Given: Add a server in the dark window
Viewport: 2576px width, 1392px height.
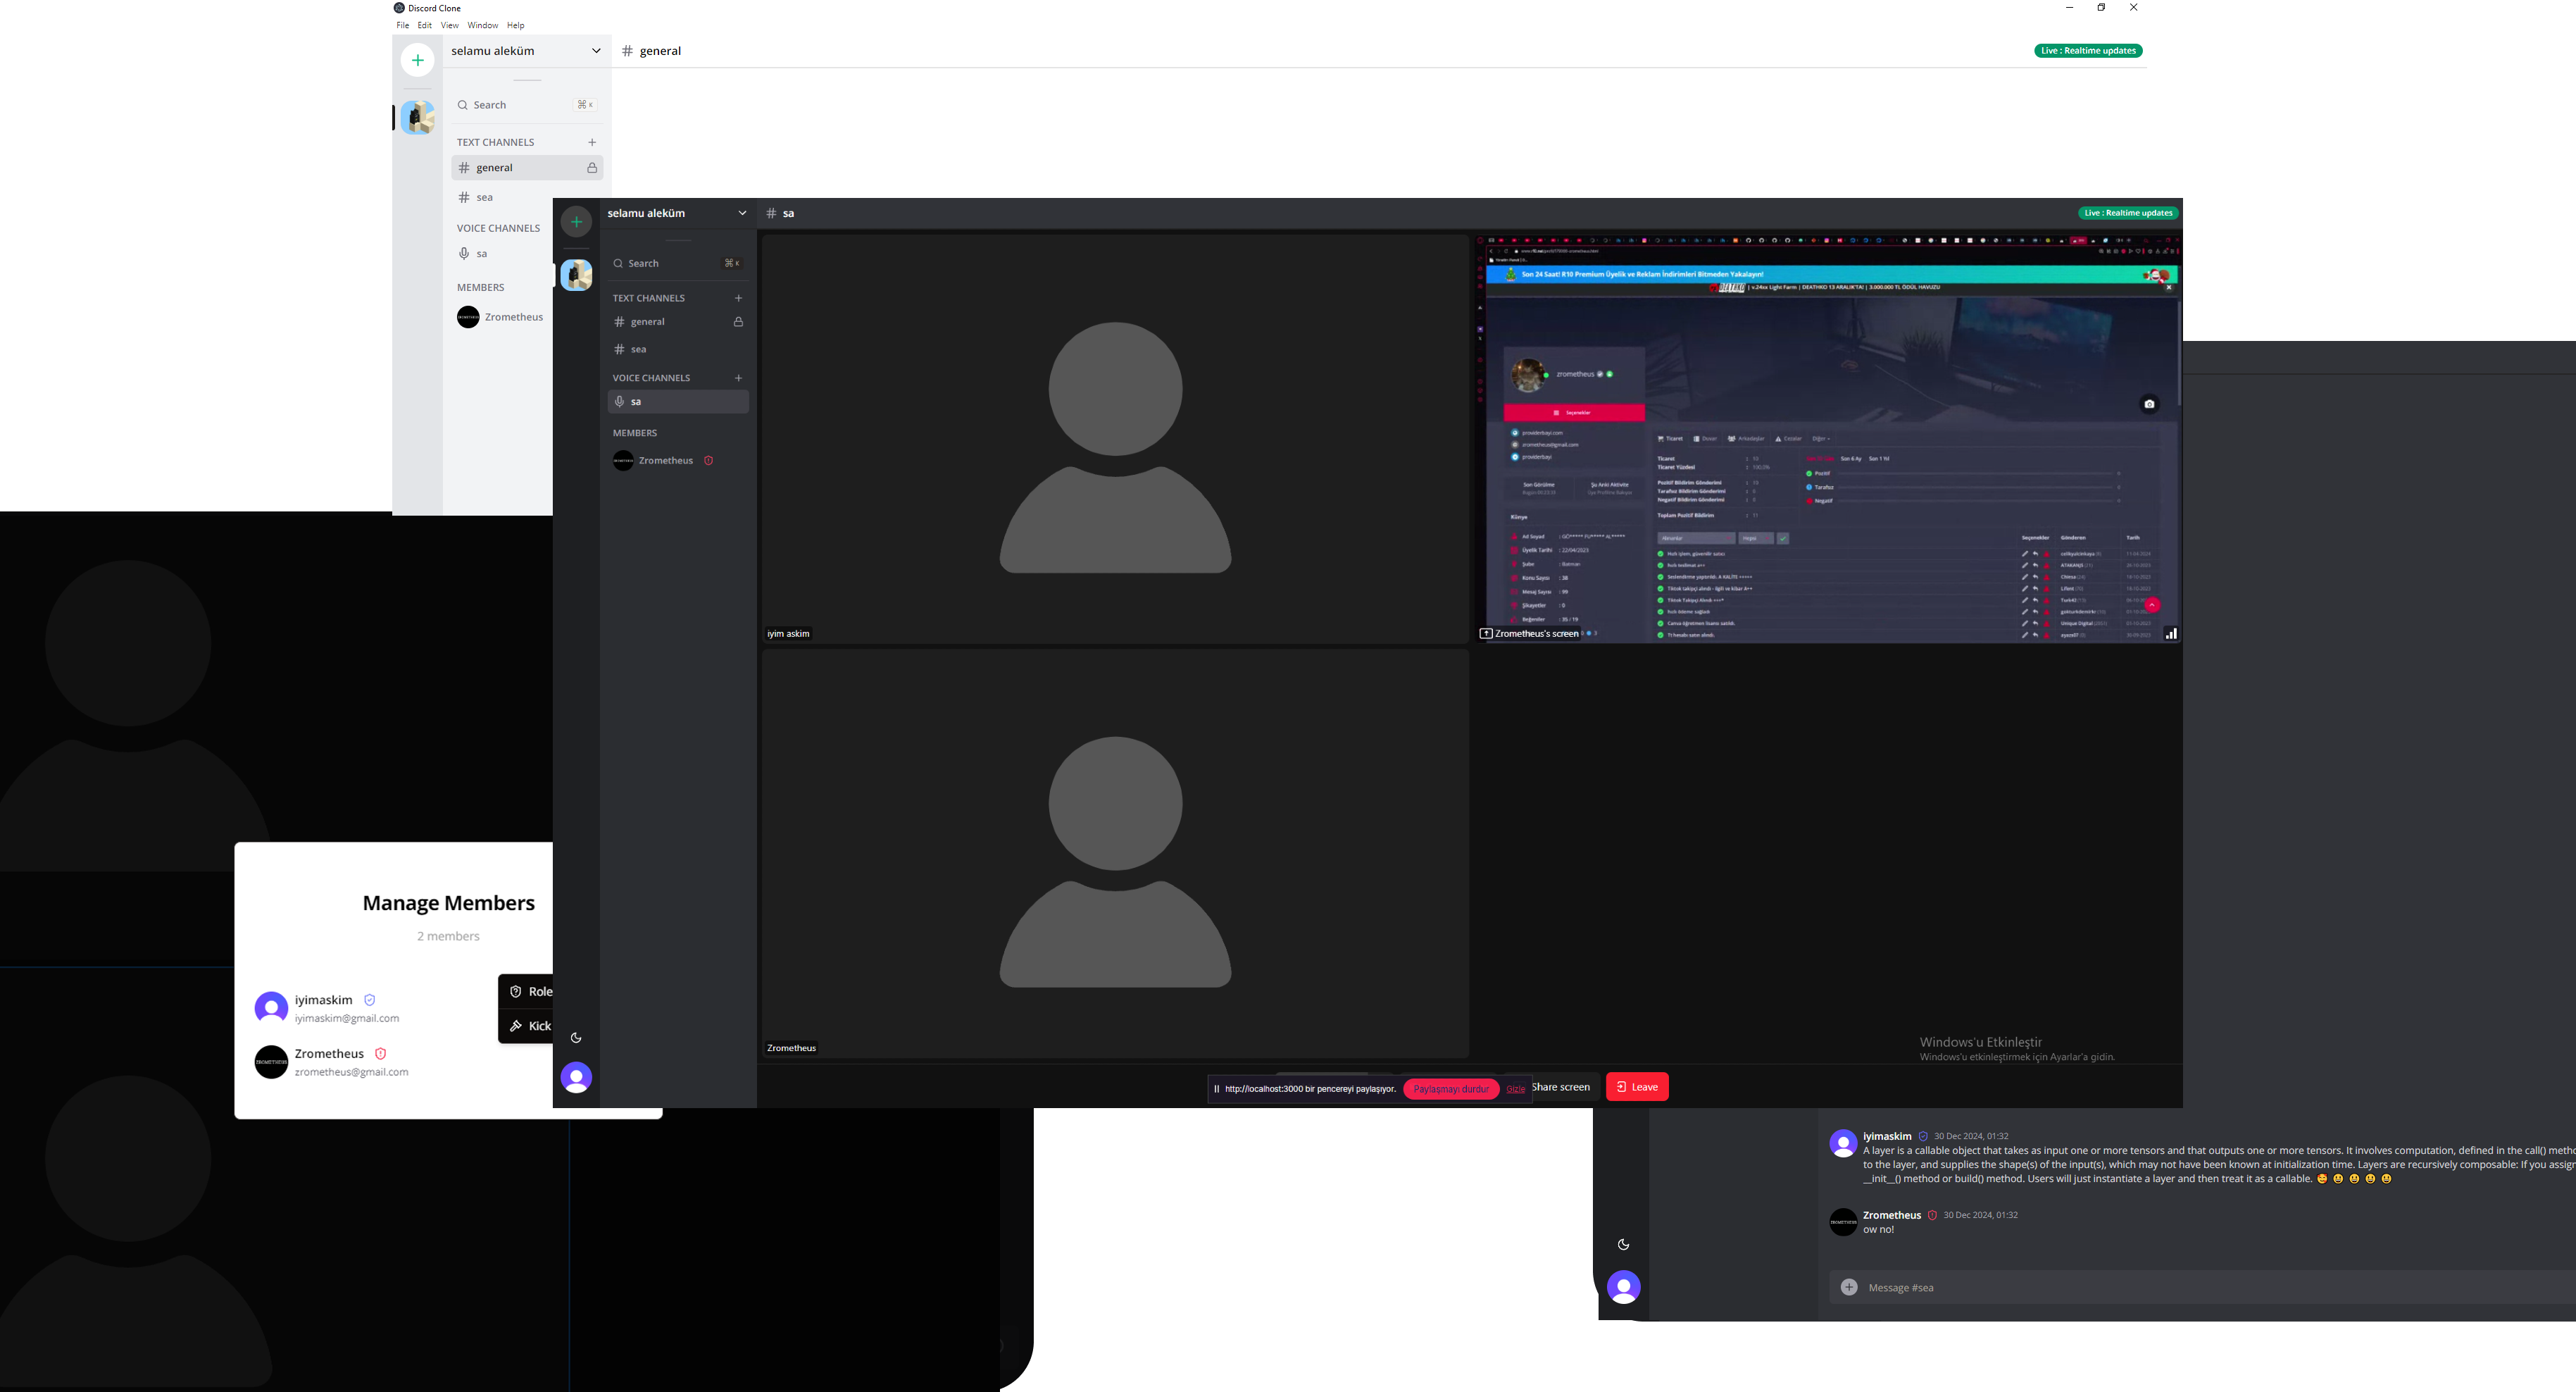Looking at the screenshot, I should 576,222.
